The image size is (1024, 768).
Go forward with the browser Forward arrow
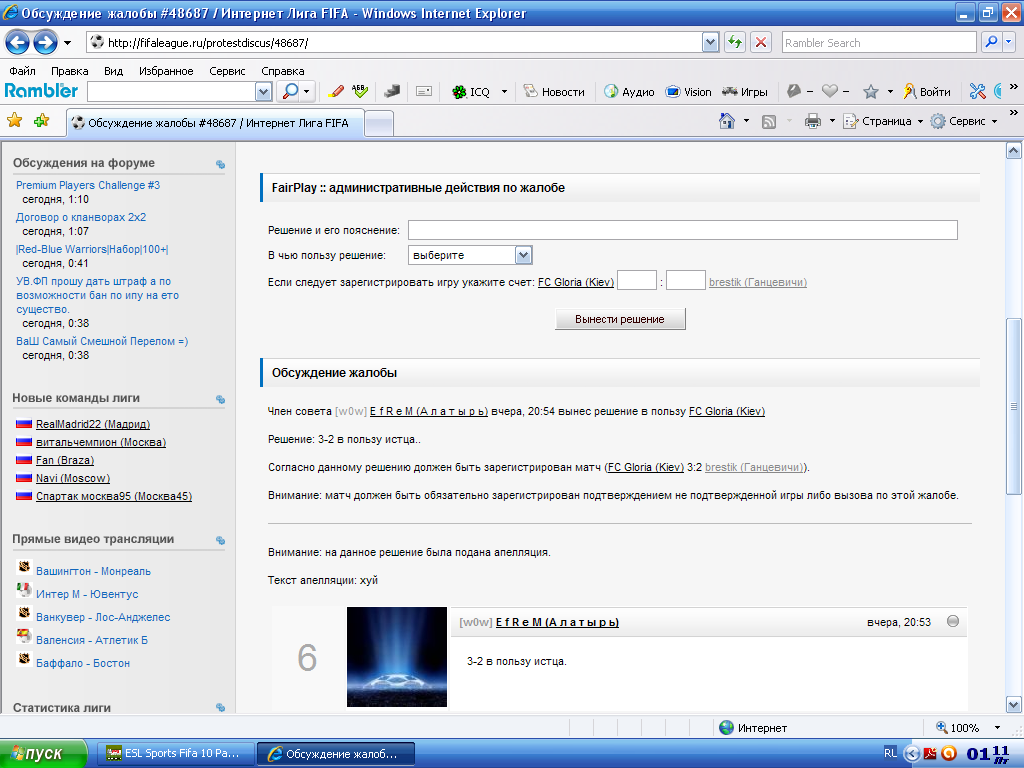(45, 43)
